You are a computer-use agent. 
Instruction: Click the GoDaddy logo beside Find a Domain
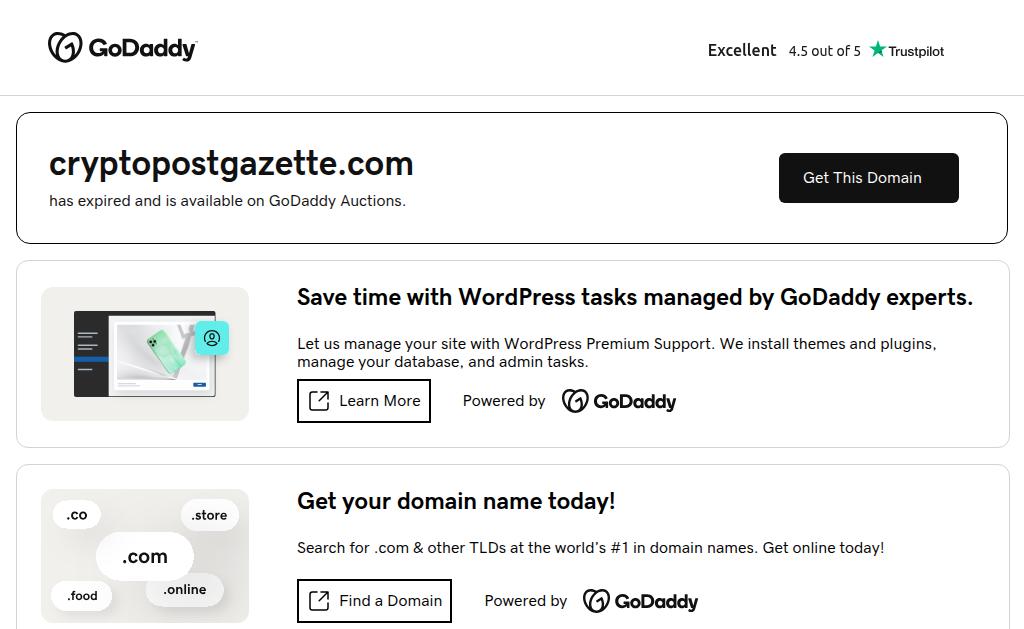click(641, 601)
